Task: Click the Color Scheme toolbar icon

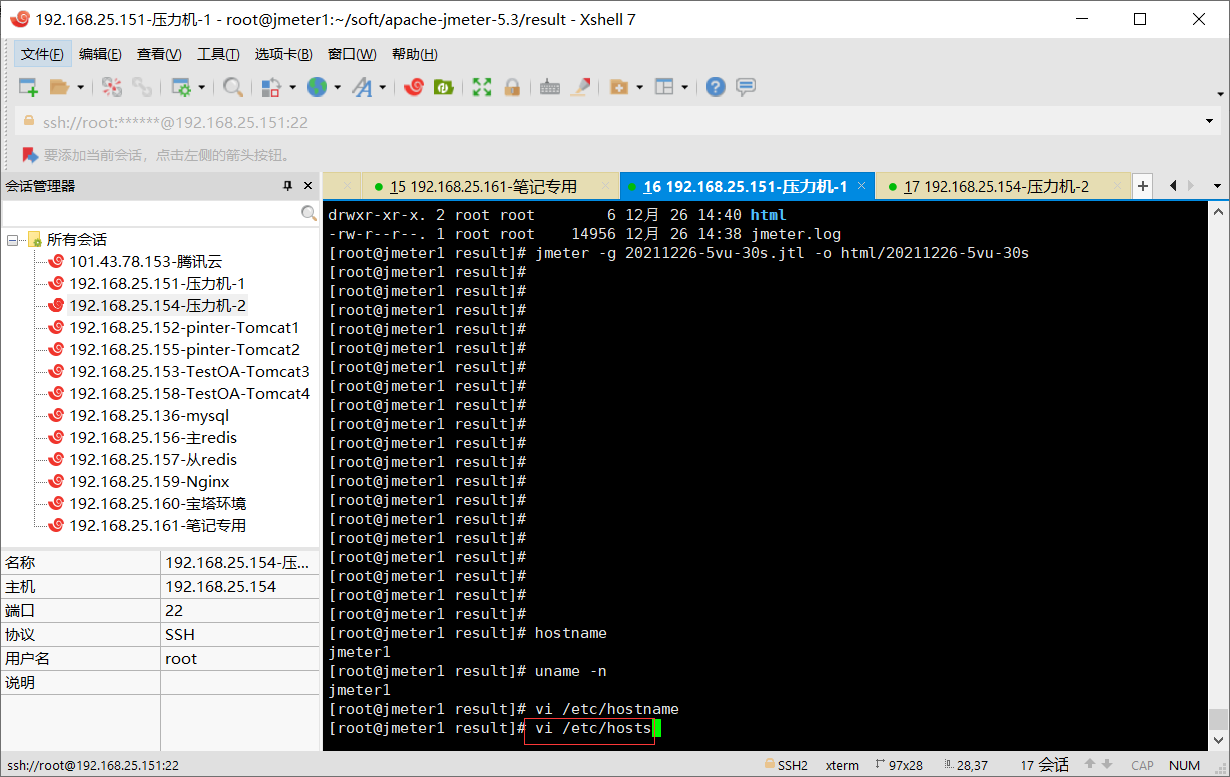Action: 271,87
